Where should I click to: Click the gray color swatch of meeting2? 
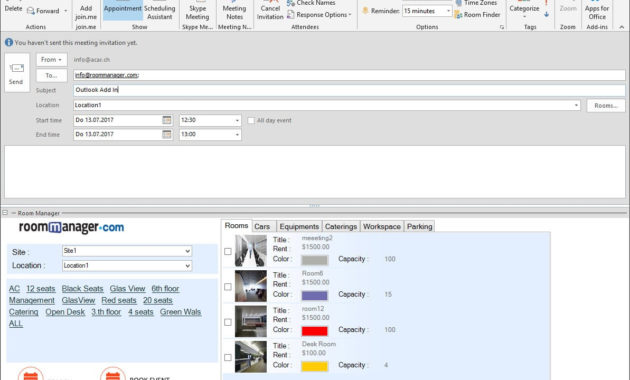click(x=315, y=260)
